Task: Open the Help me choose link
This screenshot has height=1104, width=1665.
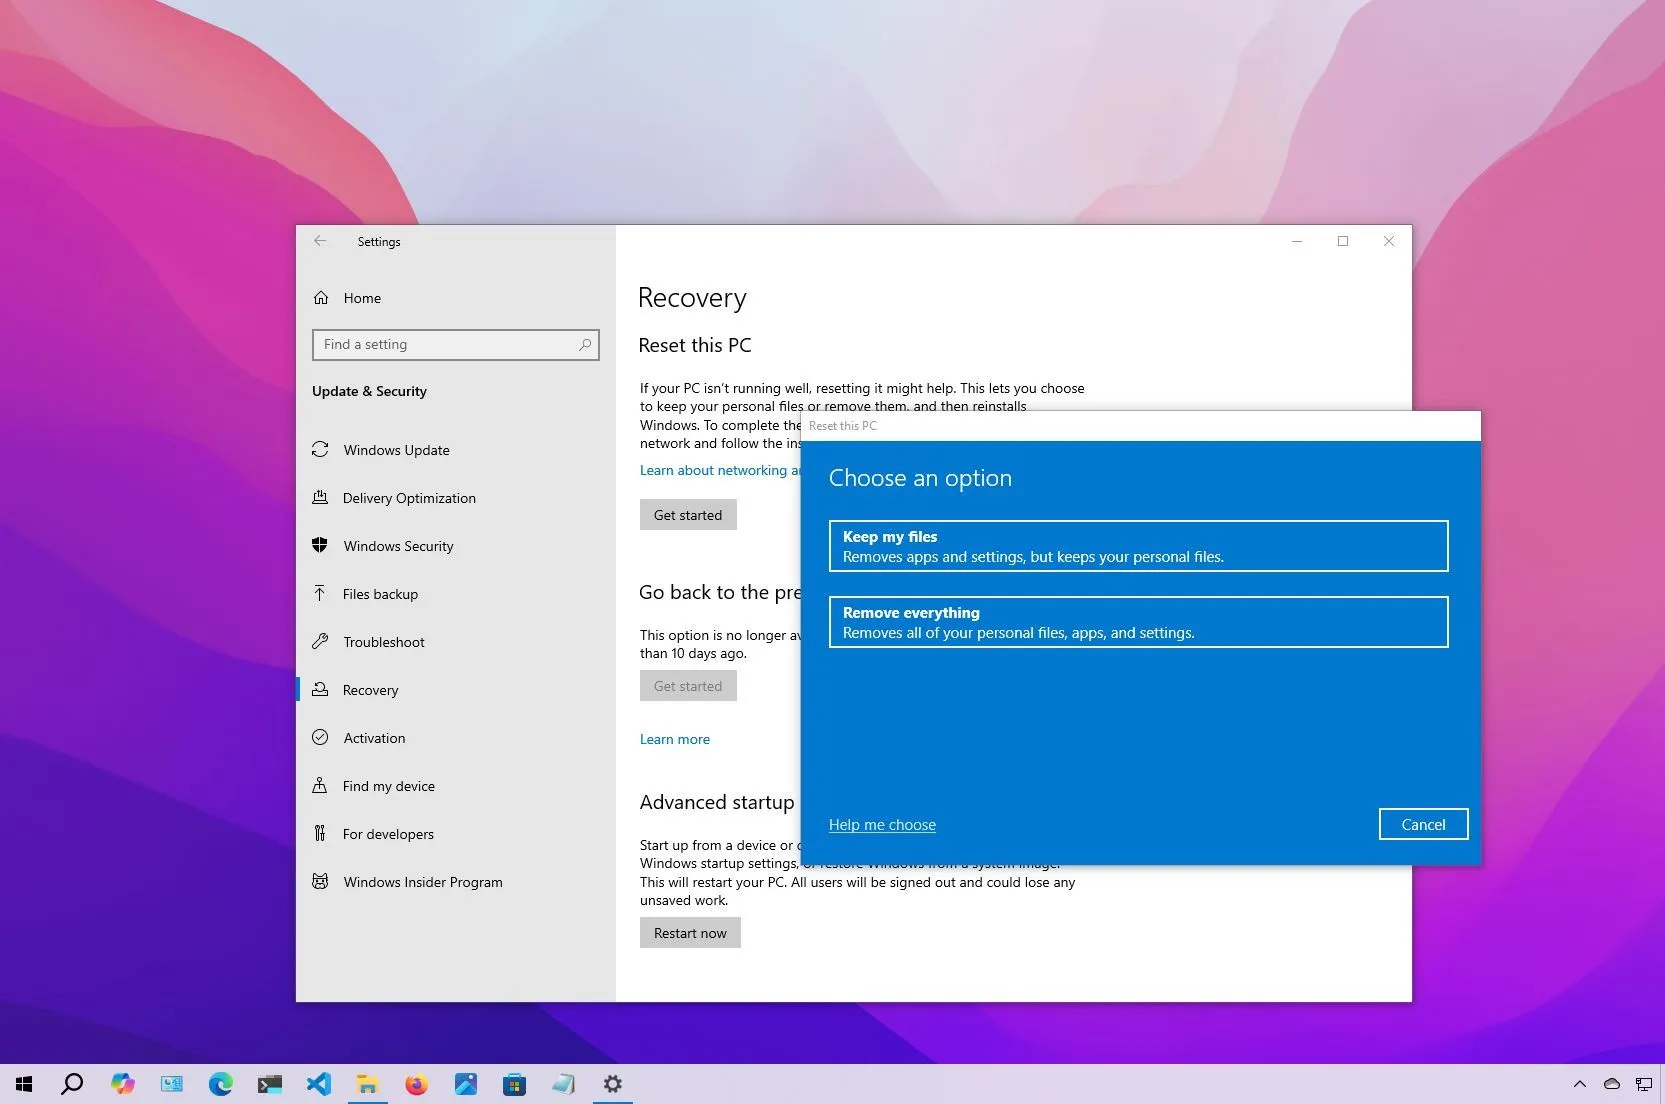Action: click(x=882, y=824)
